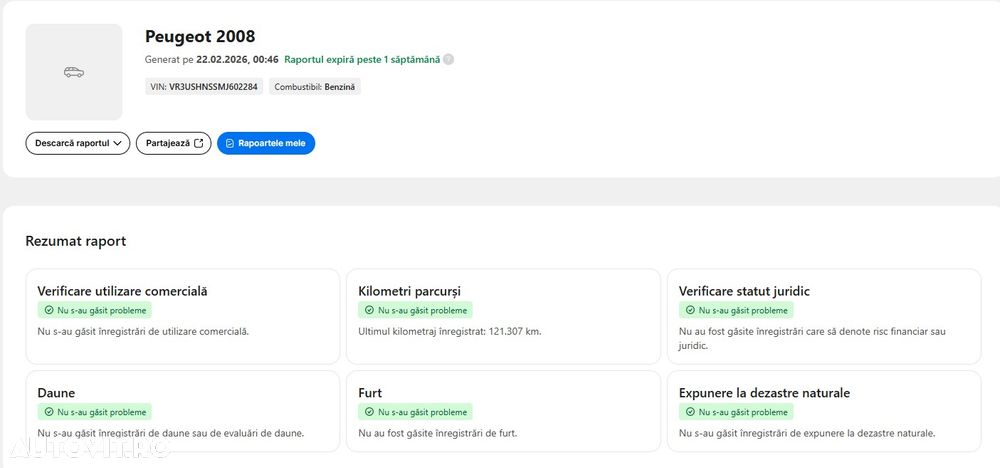Open the Kilometri parcurși card
The image size is (1000, 468).
(x=503, y=316)
